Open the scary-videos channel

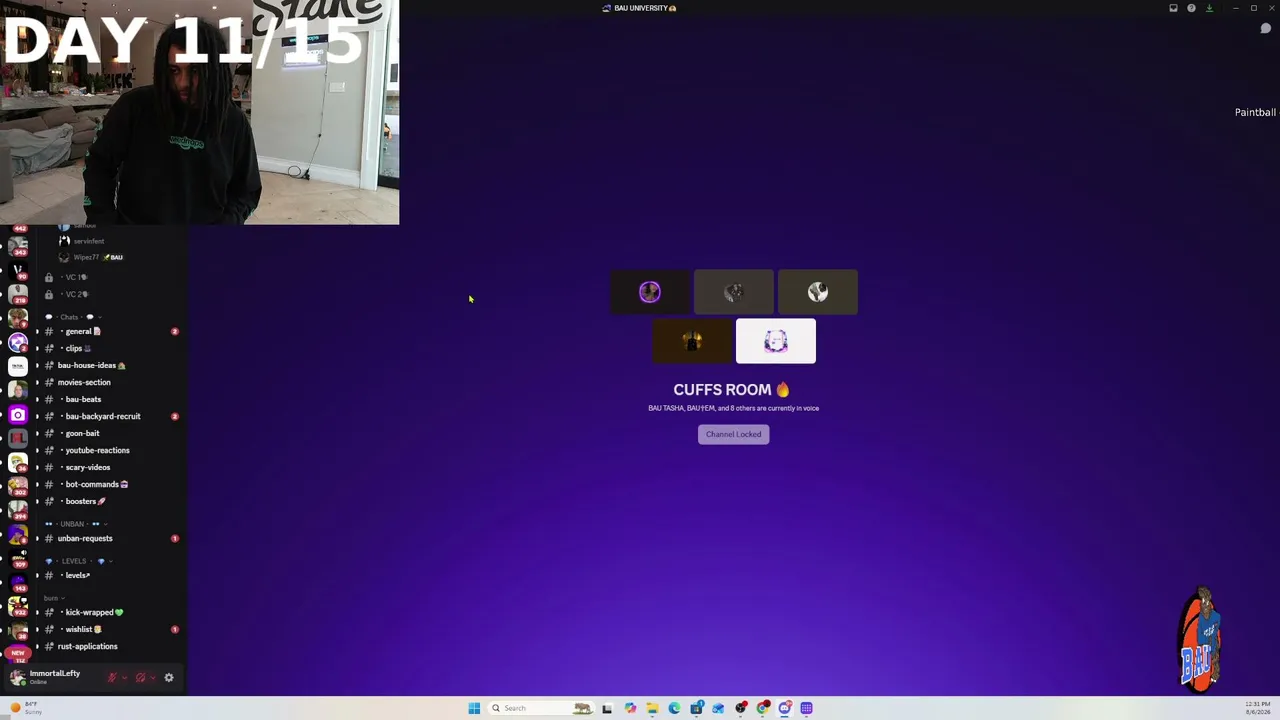[108, 467]
